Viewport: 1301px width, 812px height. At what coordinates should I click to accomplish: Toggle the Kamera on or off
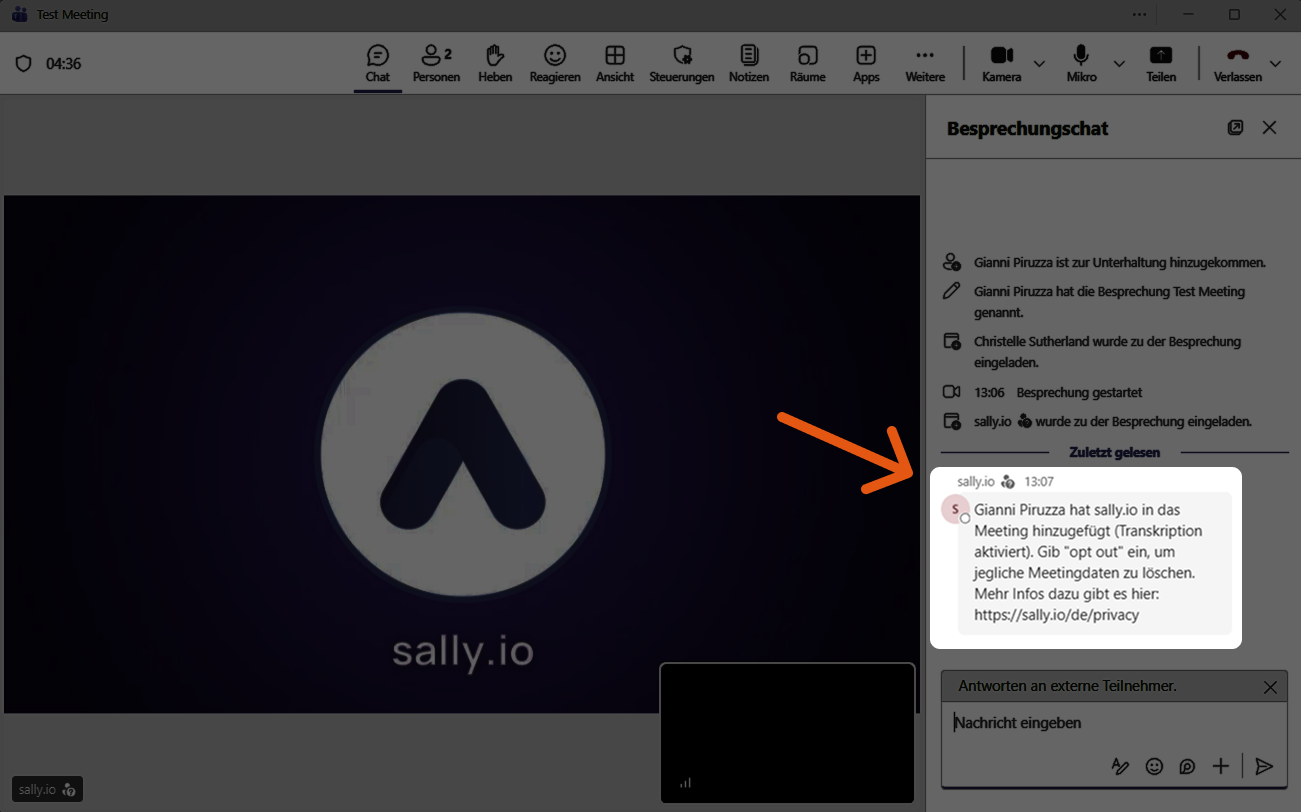pos(1001,63)
